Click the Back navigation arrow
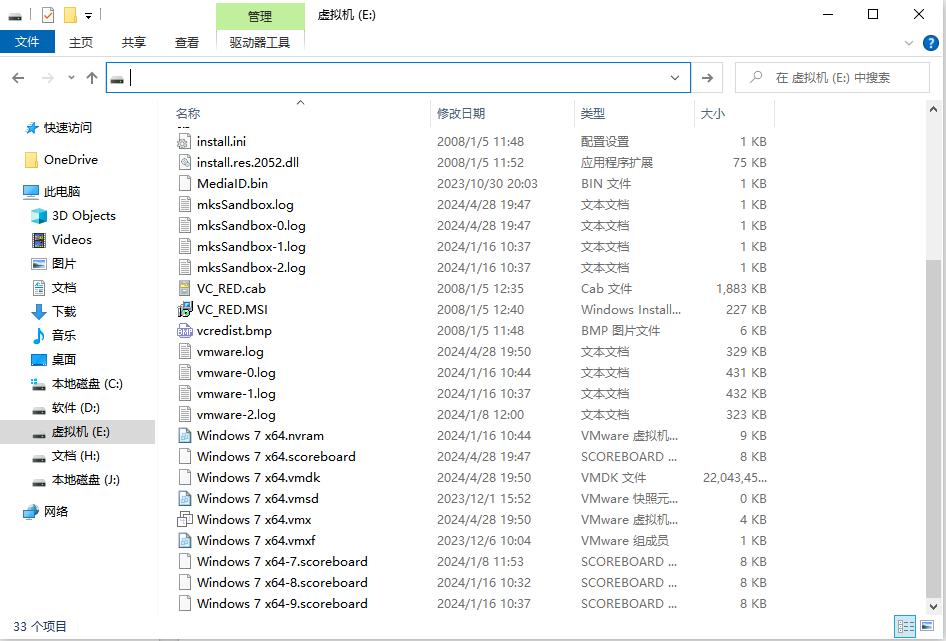Screen dimensions: 946x641 coord(18,78)
